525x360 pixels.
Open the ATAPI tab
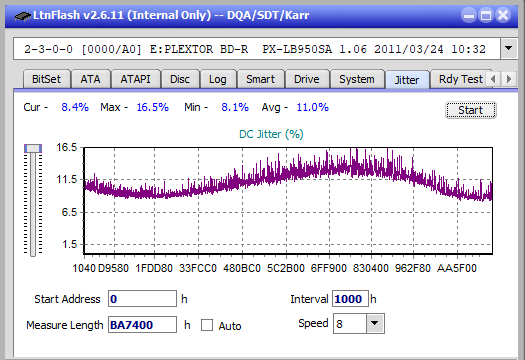pos(136,79)
